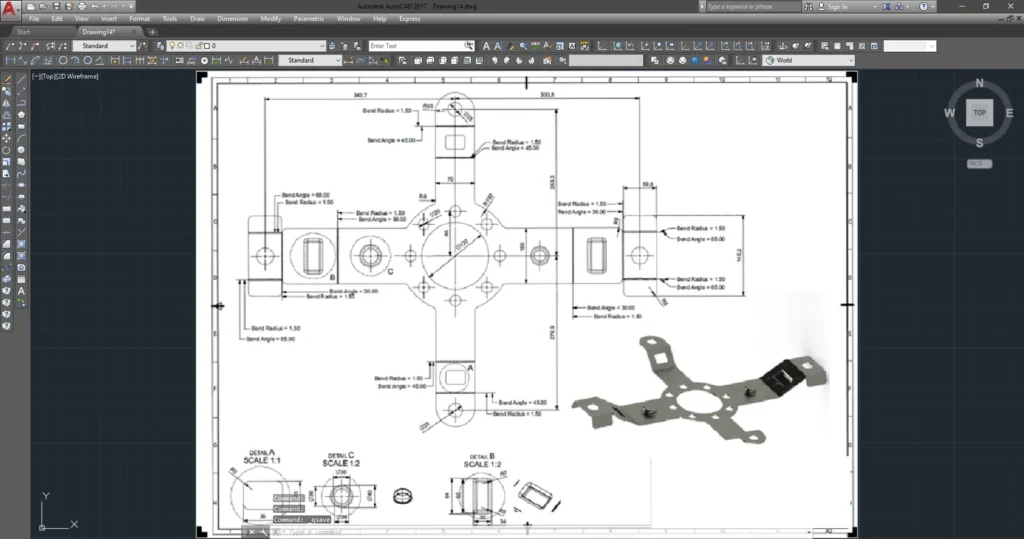Click TOP face on the ViewCube
1024x539 pixels.
979,113
